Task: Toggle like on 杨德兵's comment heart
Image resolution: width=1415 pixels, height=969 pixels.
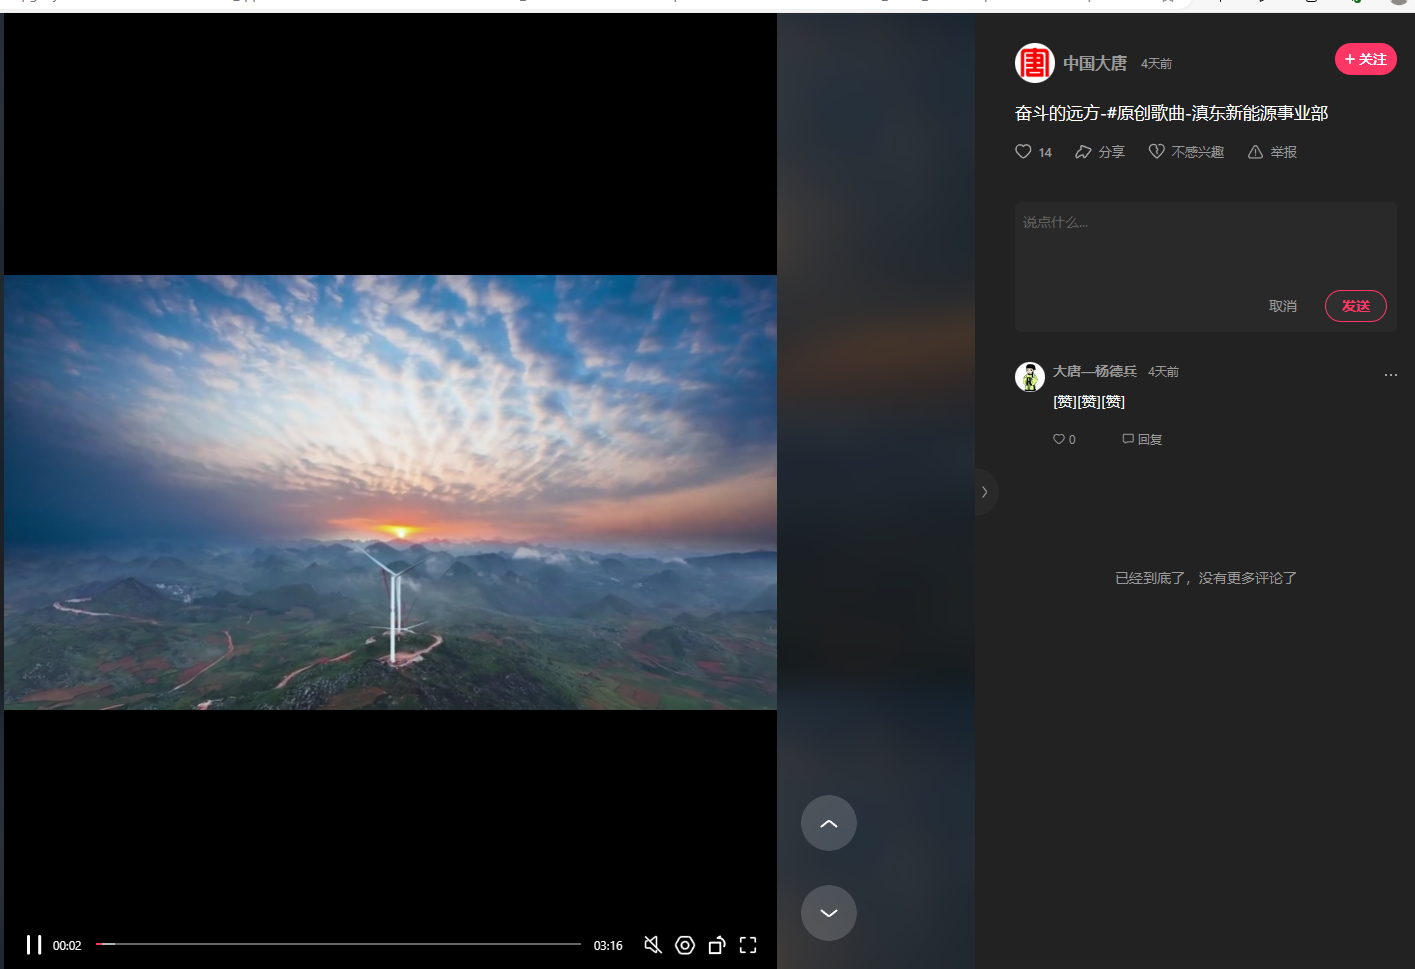Action: 1058,438
